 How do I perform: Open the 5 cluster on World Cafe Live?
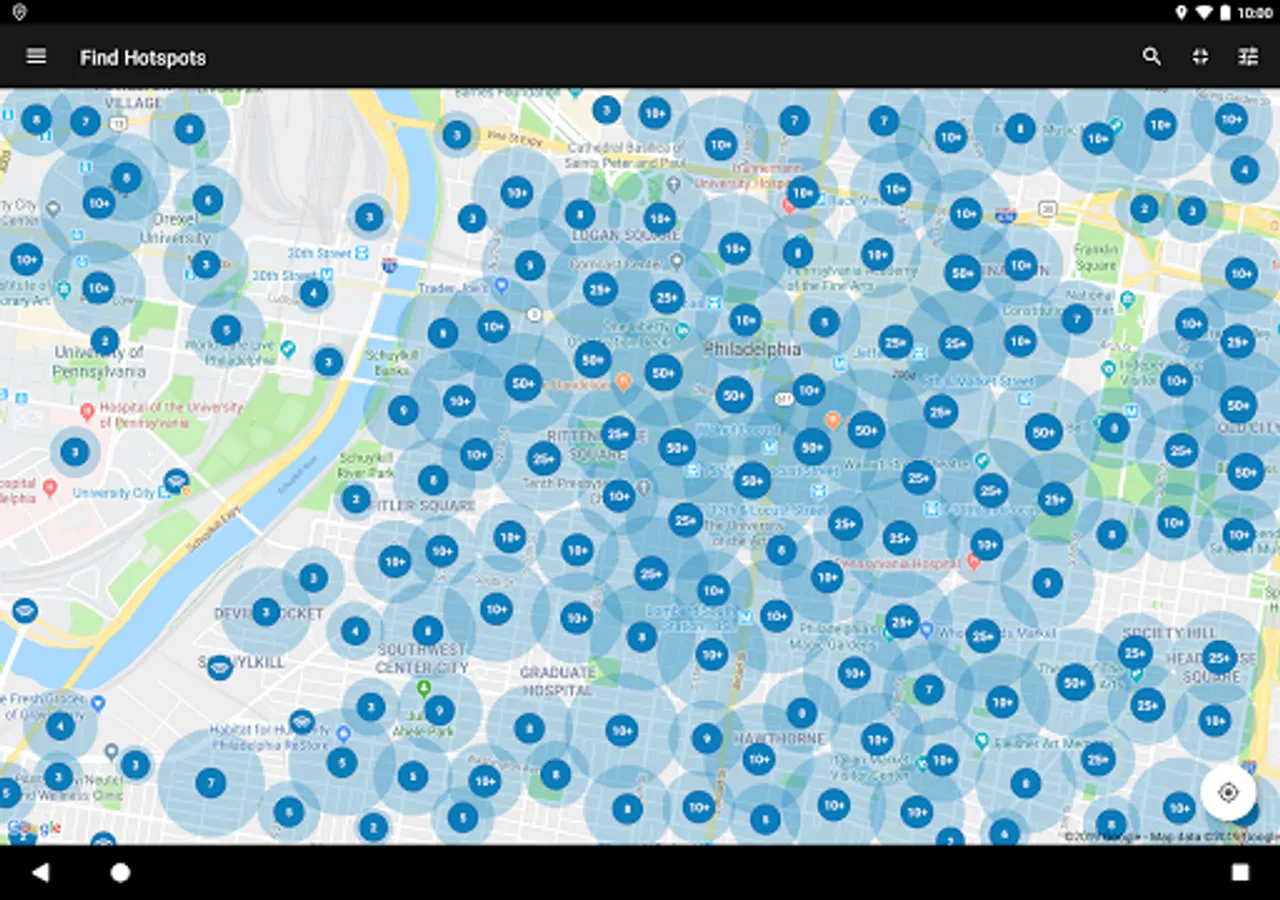226,330
